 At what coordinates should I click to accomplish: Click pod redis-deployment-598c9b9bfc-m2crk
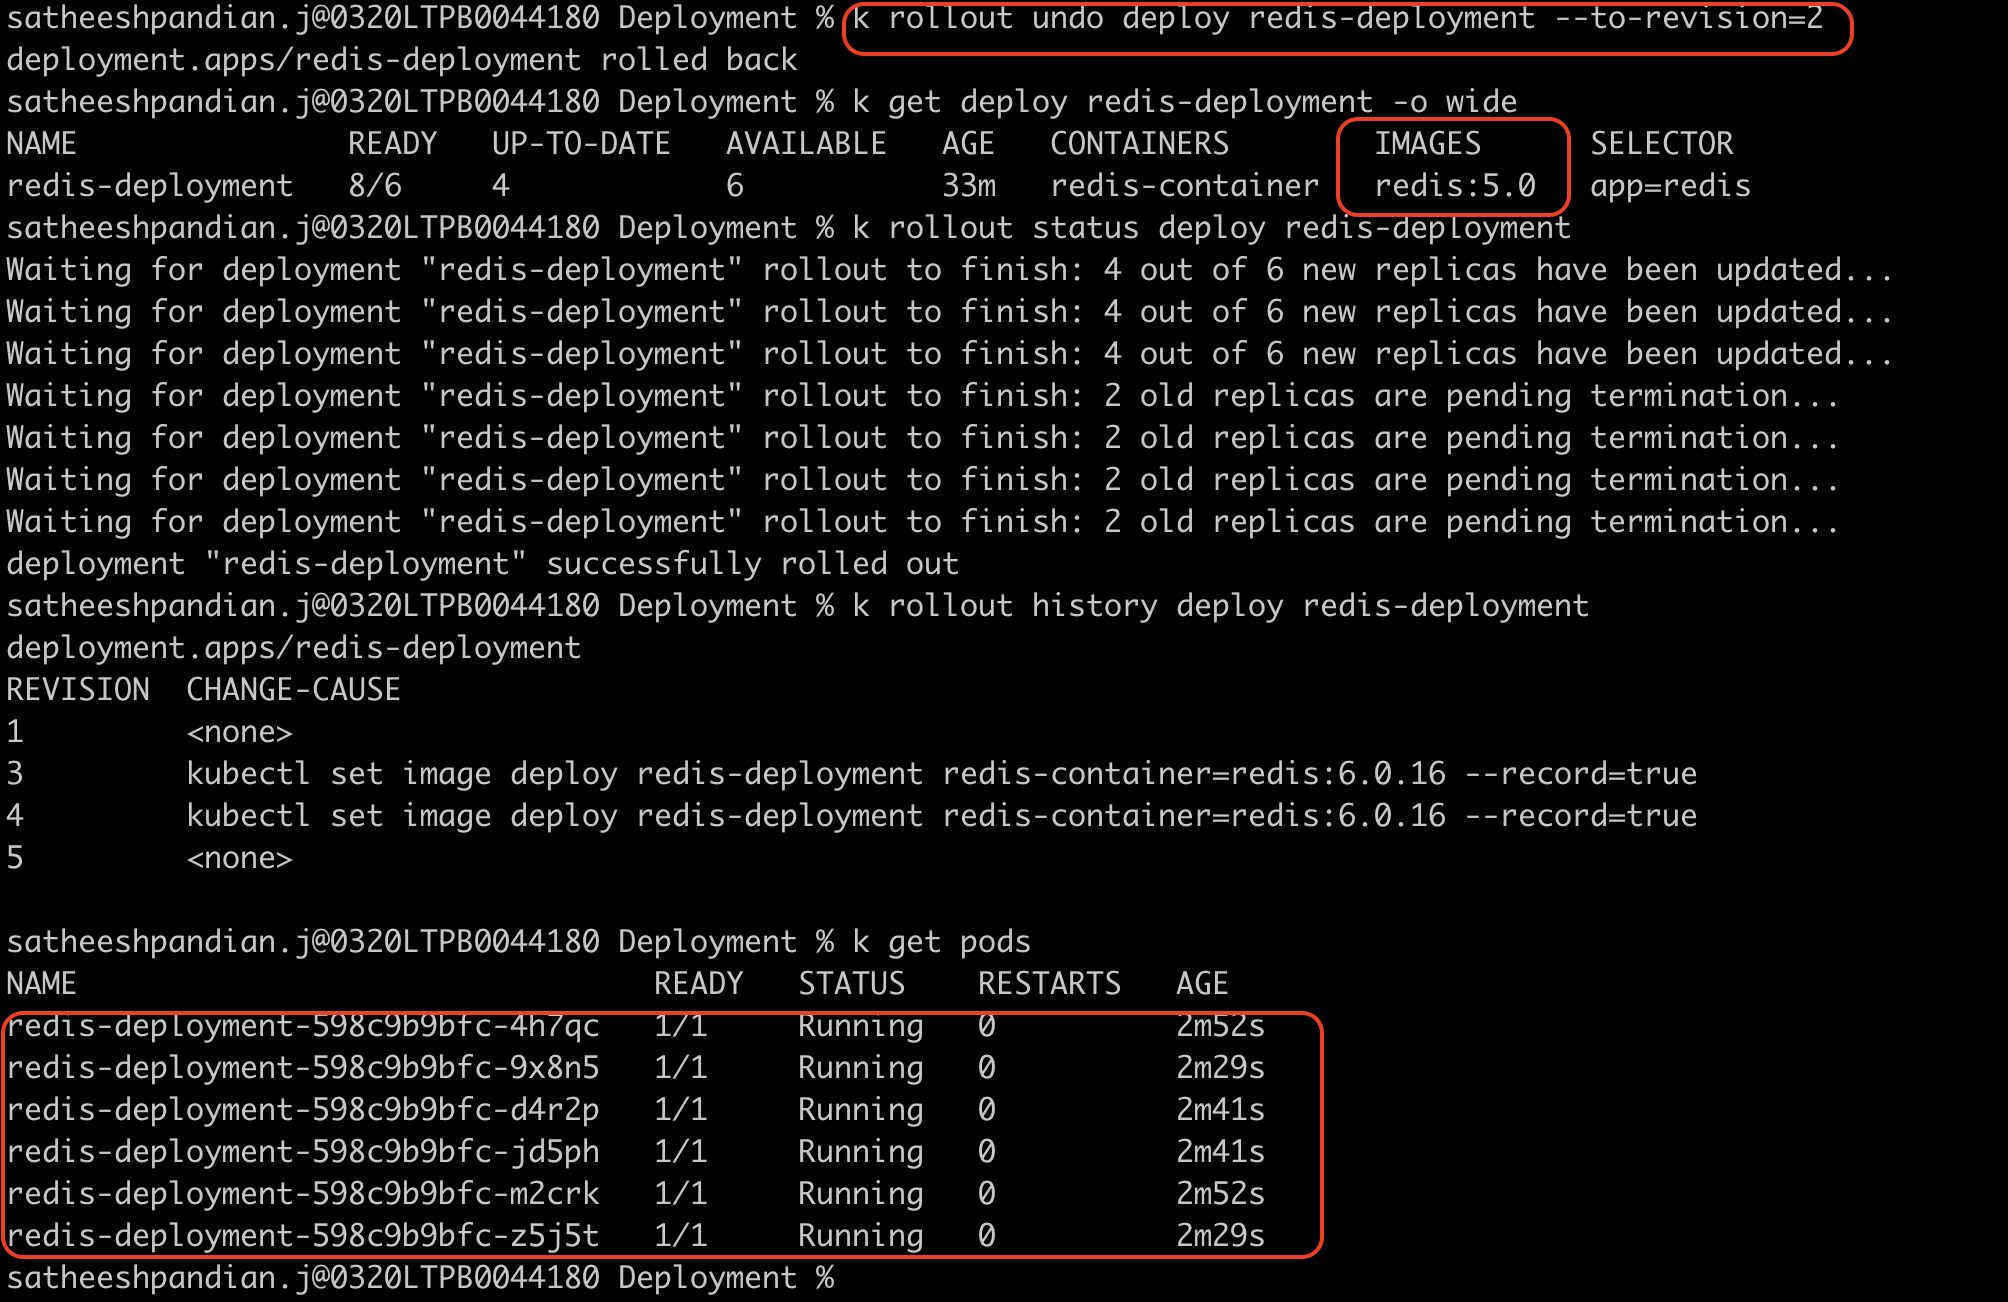pyautogui.click(x=302, y=1194)
